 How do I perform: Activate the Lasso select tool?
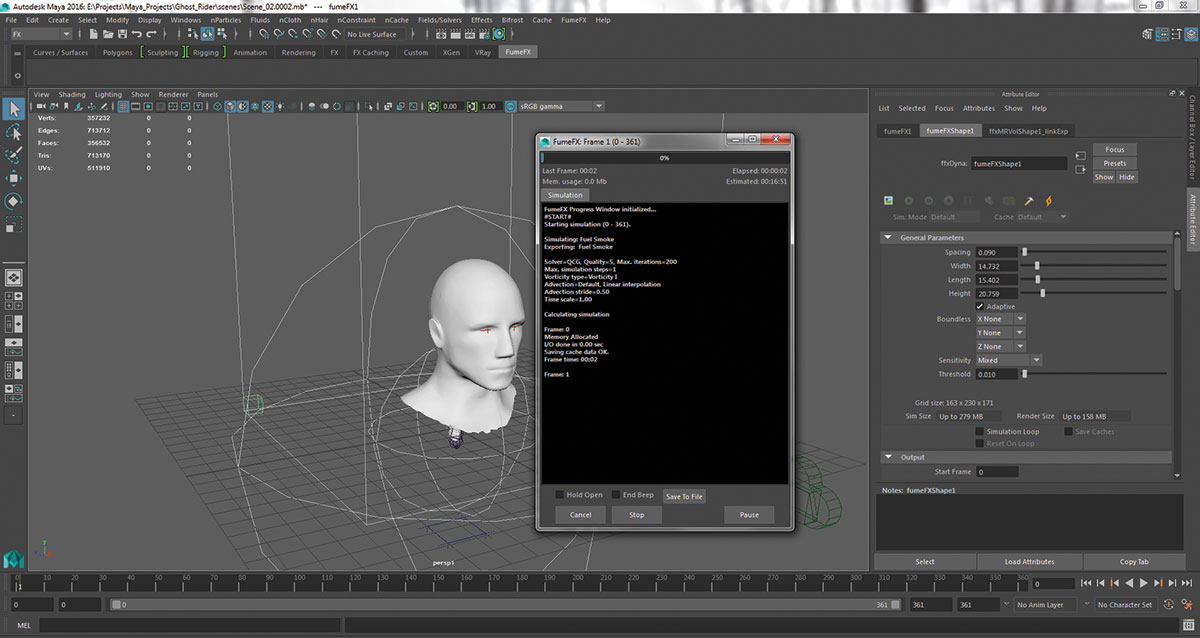click(14, 132)
